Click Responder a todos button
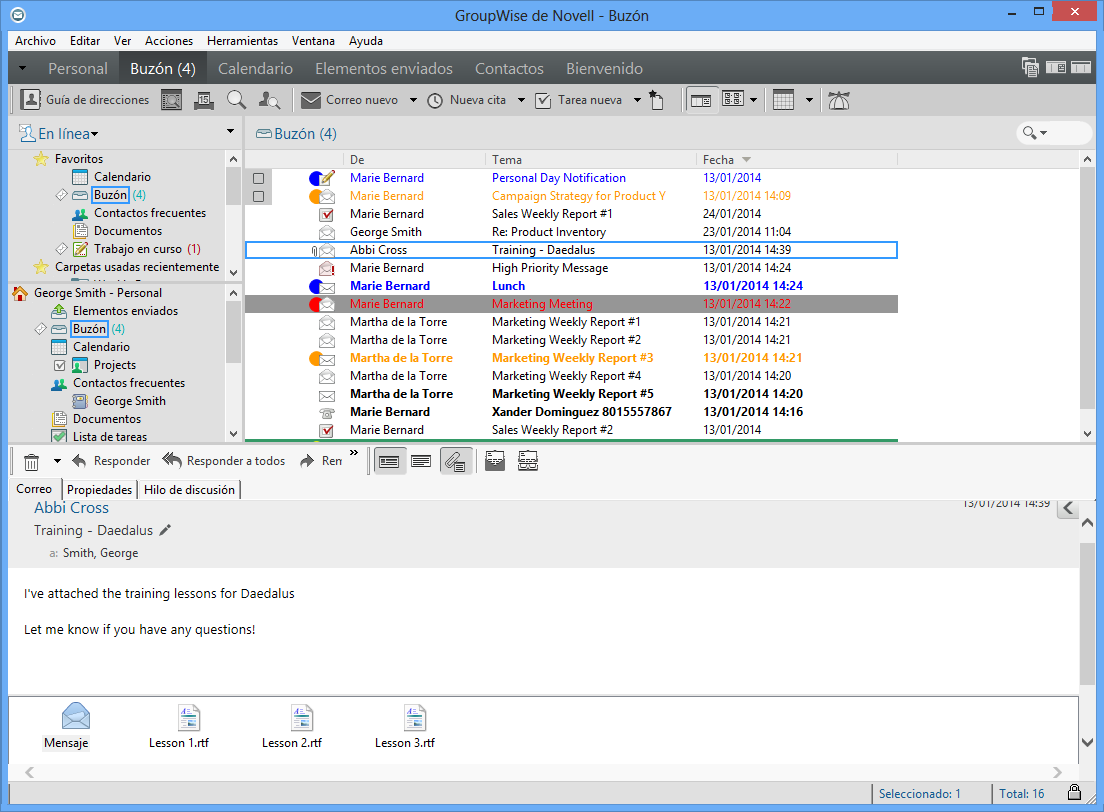The width and height of the screenshot is (1104, 812). click(x=224, y=461)
